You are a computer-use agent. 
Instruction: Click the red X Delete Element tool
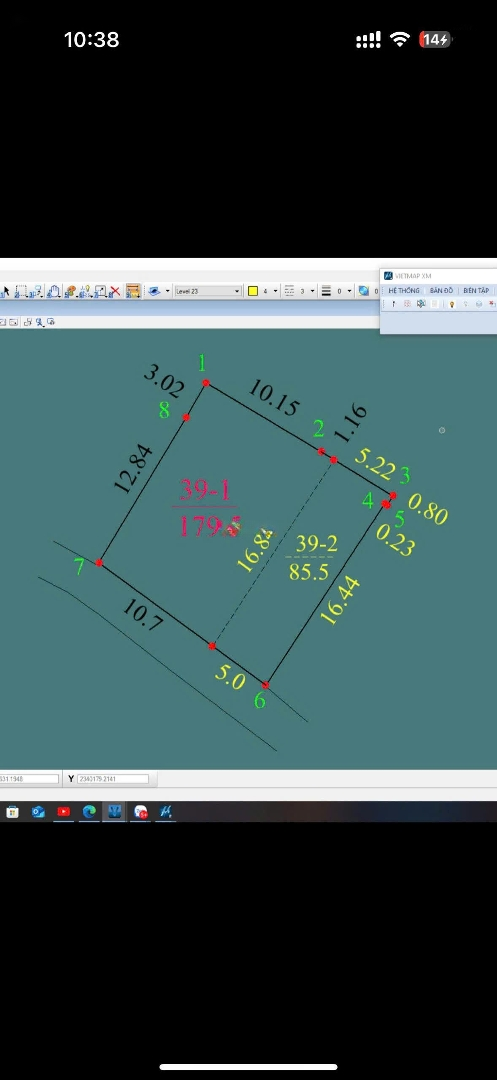[115, 291]
